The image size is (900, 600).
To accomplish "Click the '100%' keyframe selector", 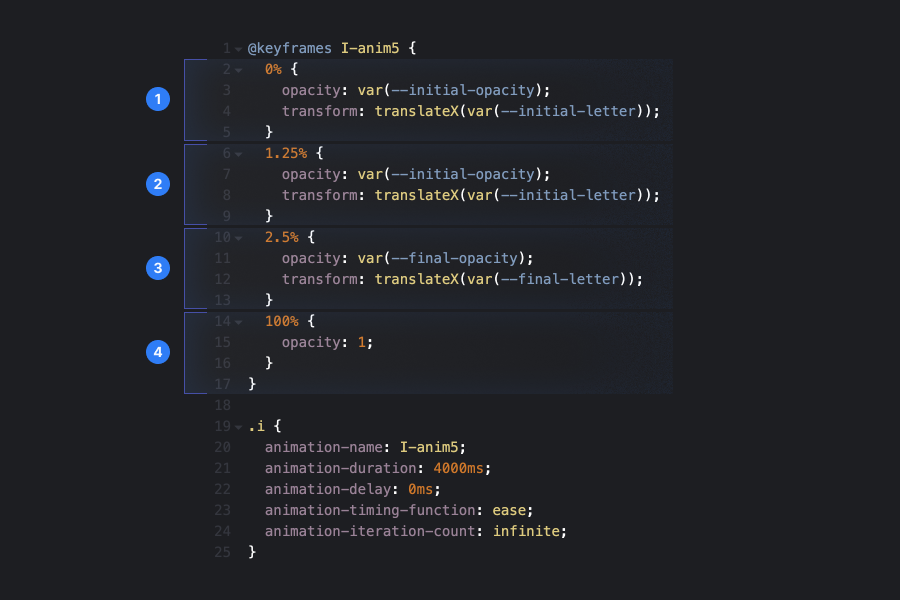I will click(282, 321).
